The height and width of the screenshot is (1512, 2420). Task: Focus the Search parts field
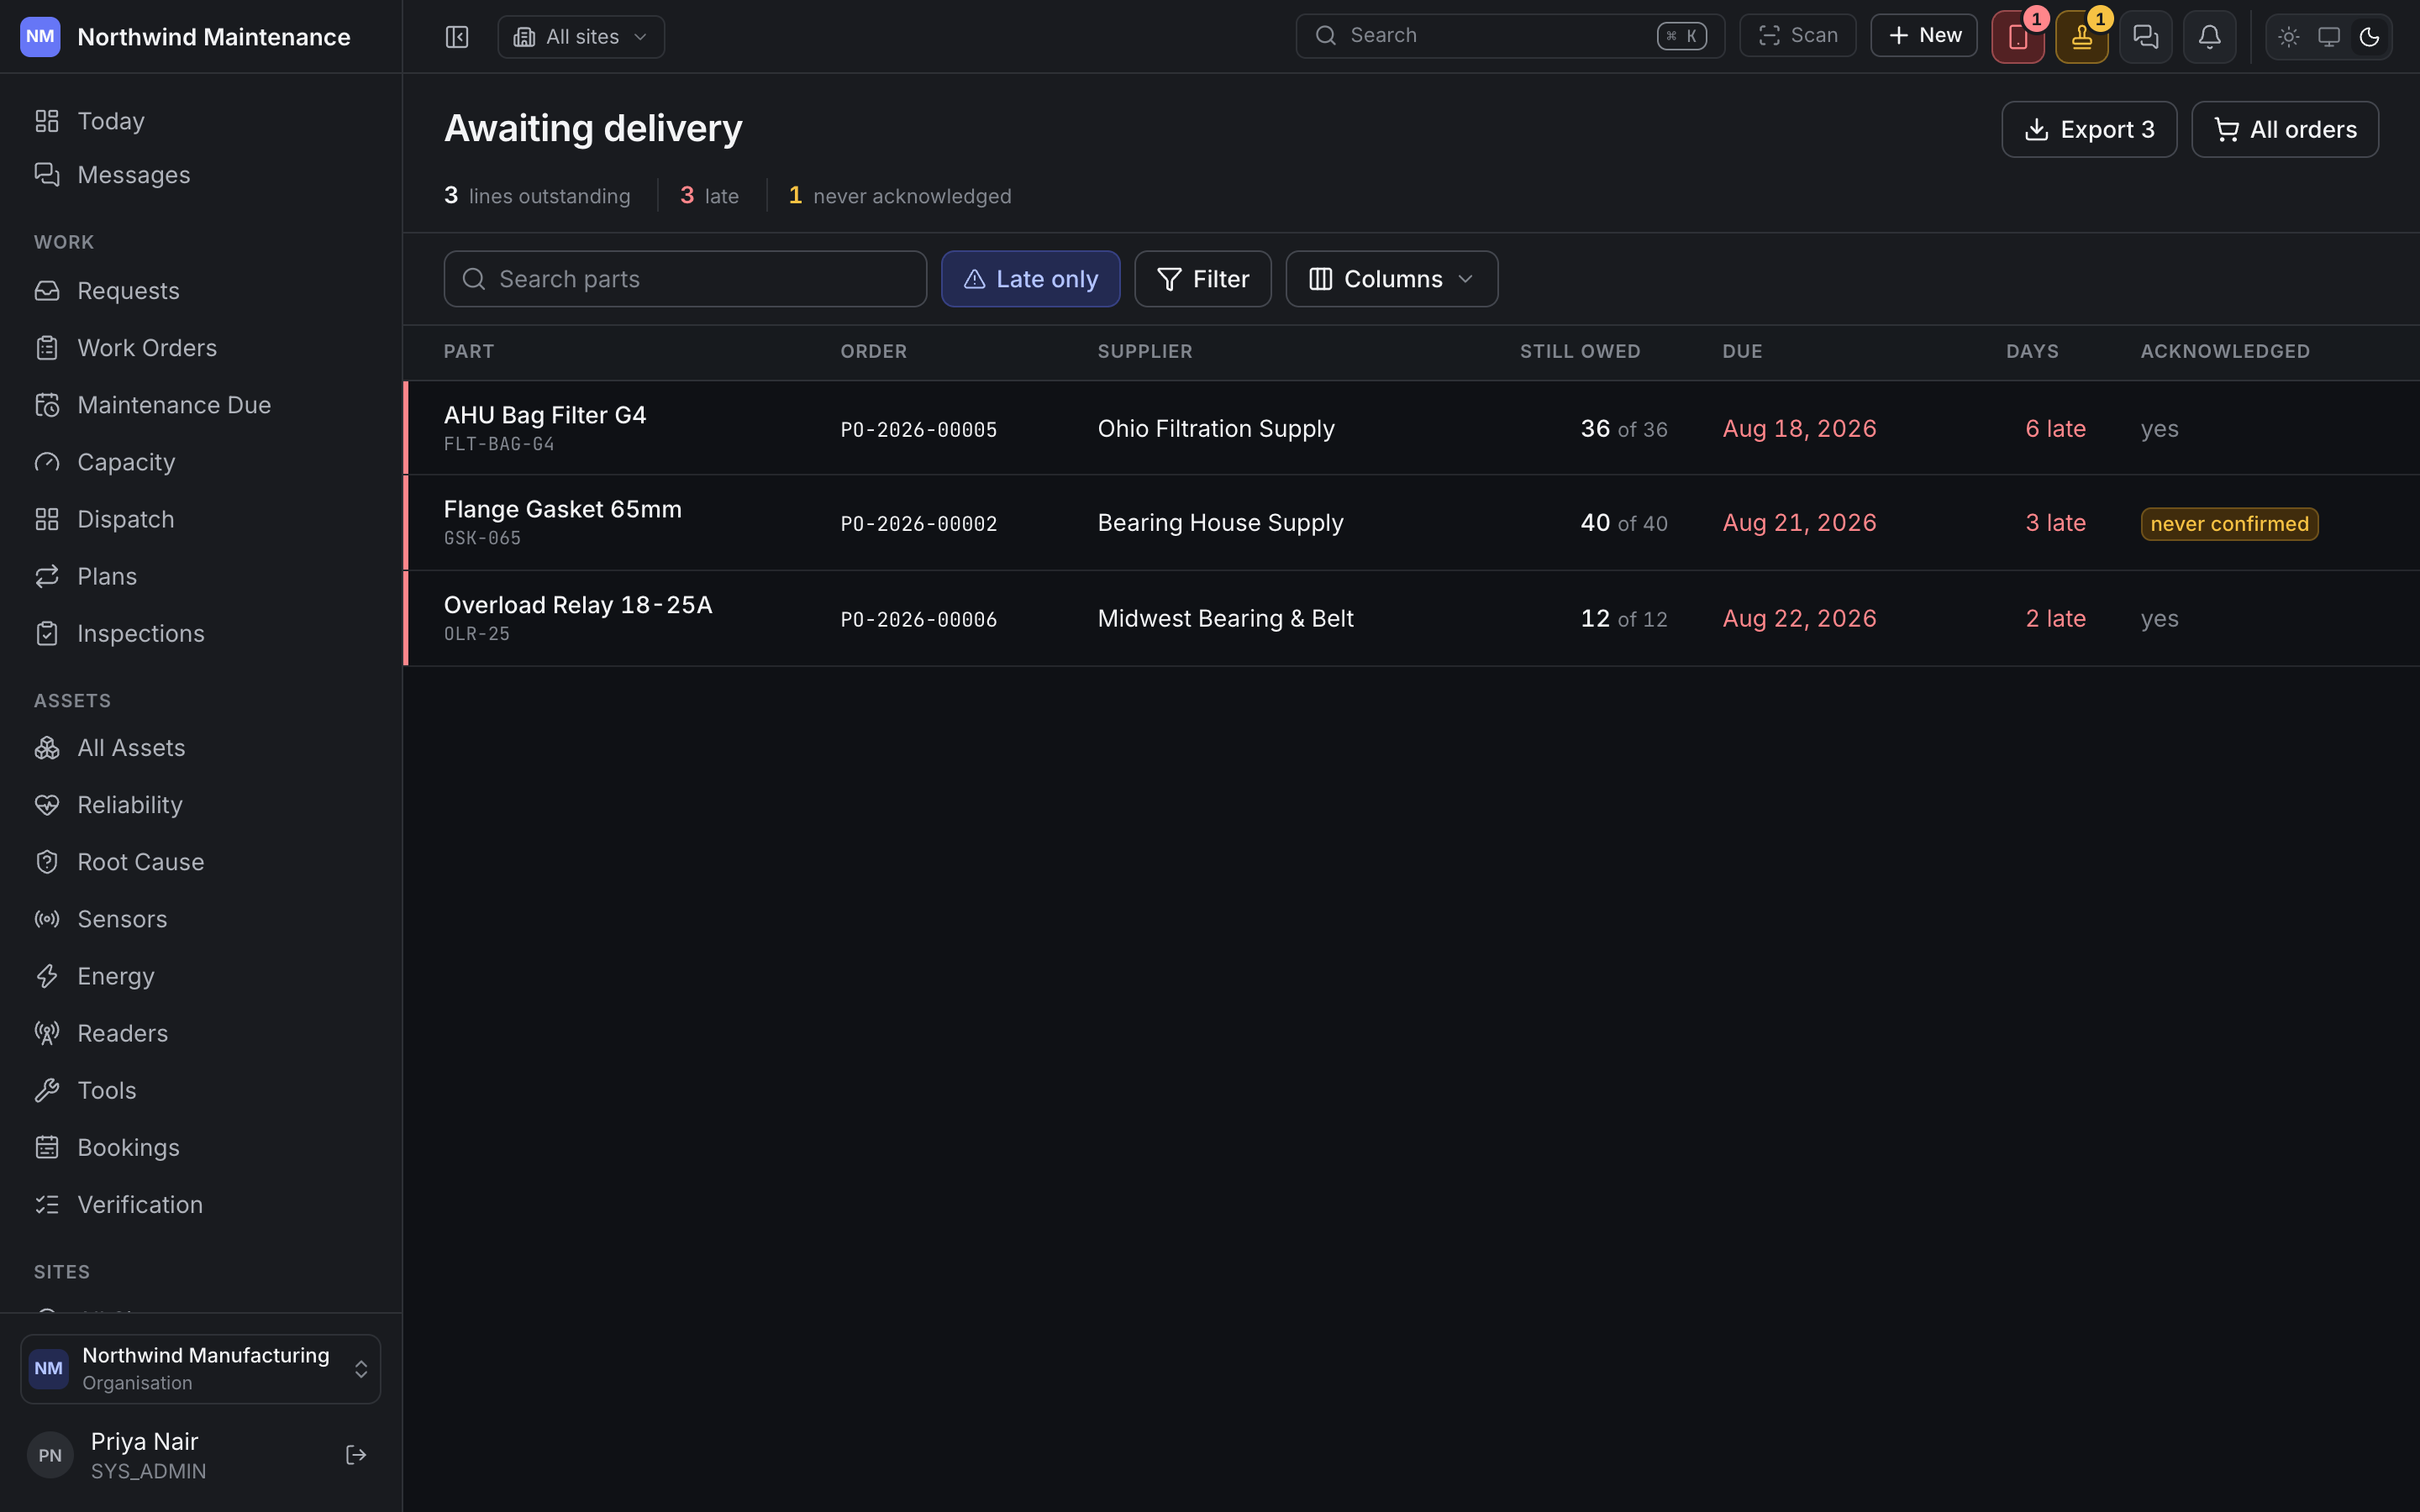pyautogui.click(x=685, y=279)
